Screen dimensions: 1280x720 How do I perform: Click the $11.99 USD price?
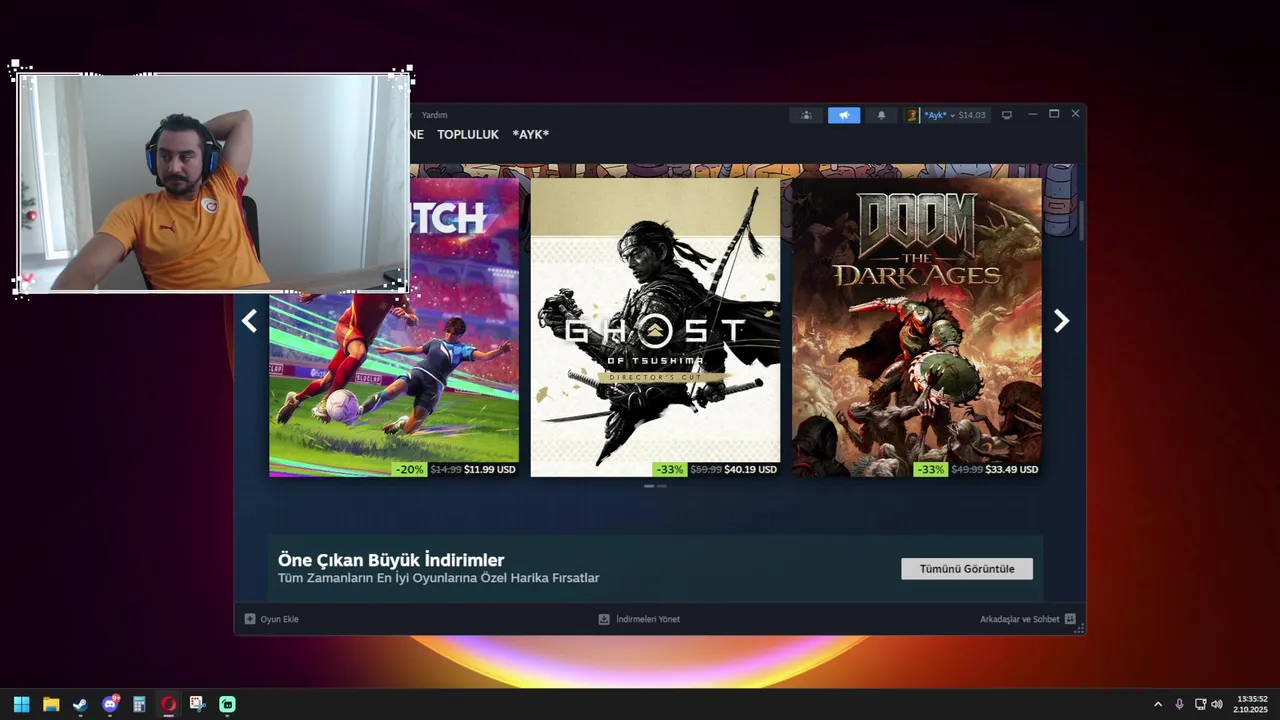pos(490,469)
